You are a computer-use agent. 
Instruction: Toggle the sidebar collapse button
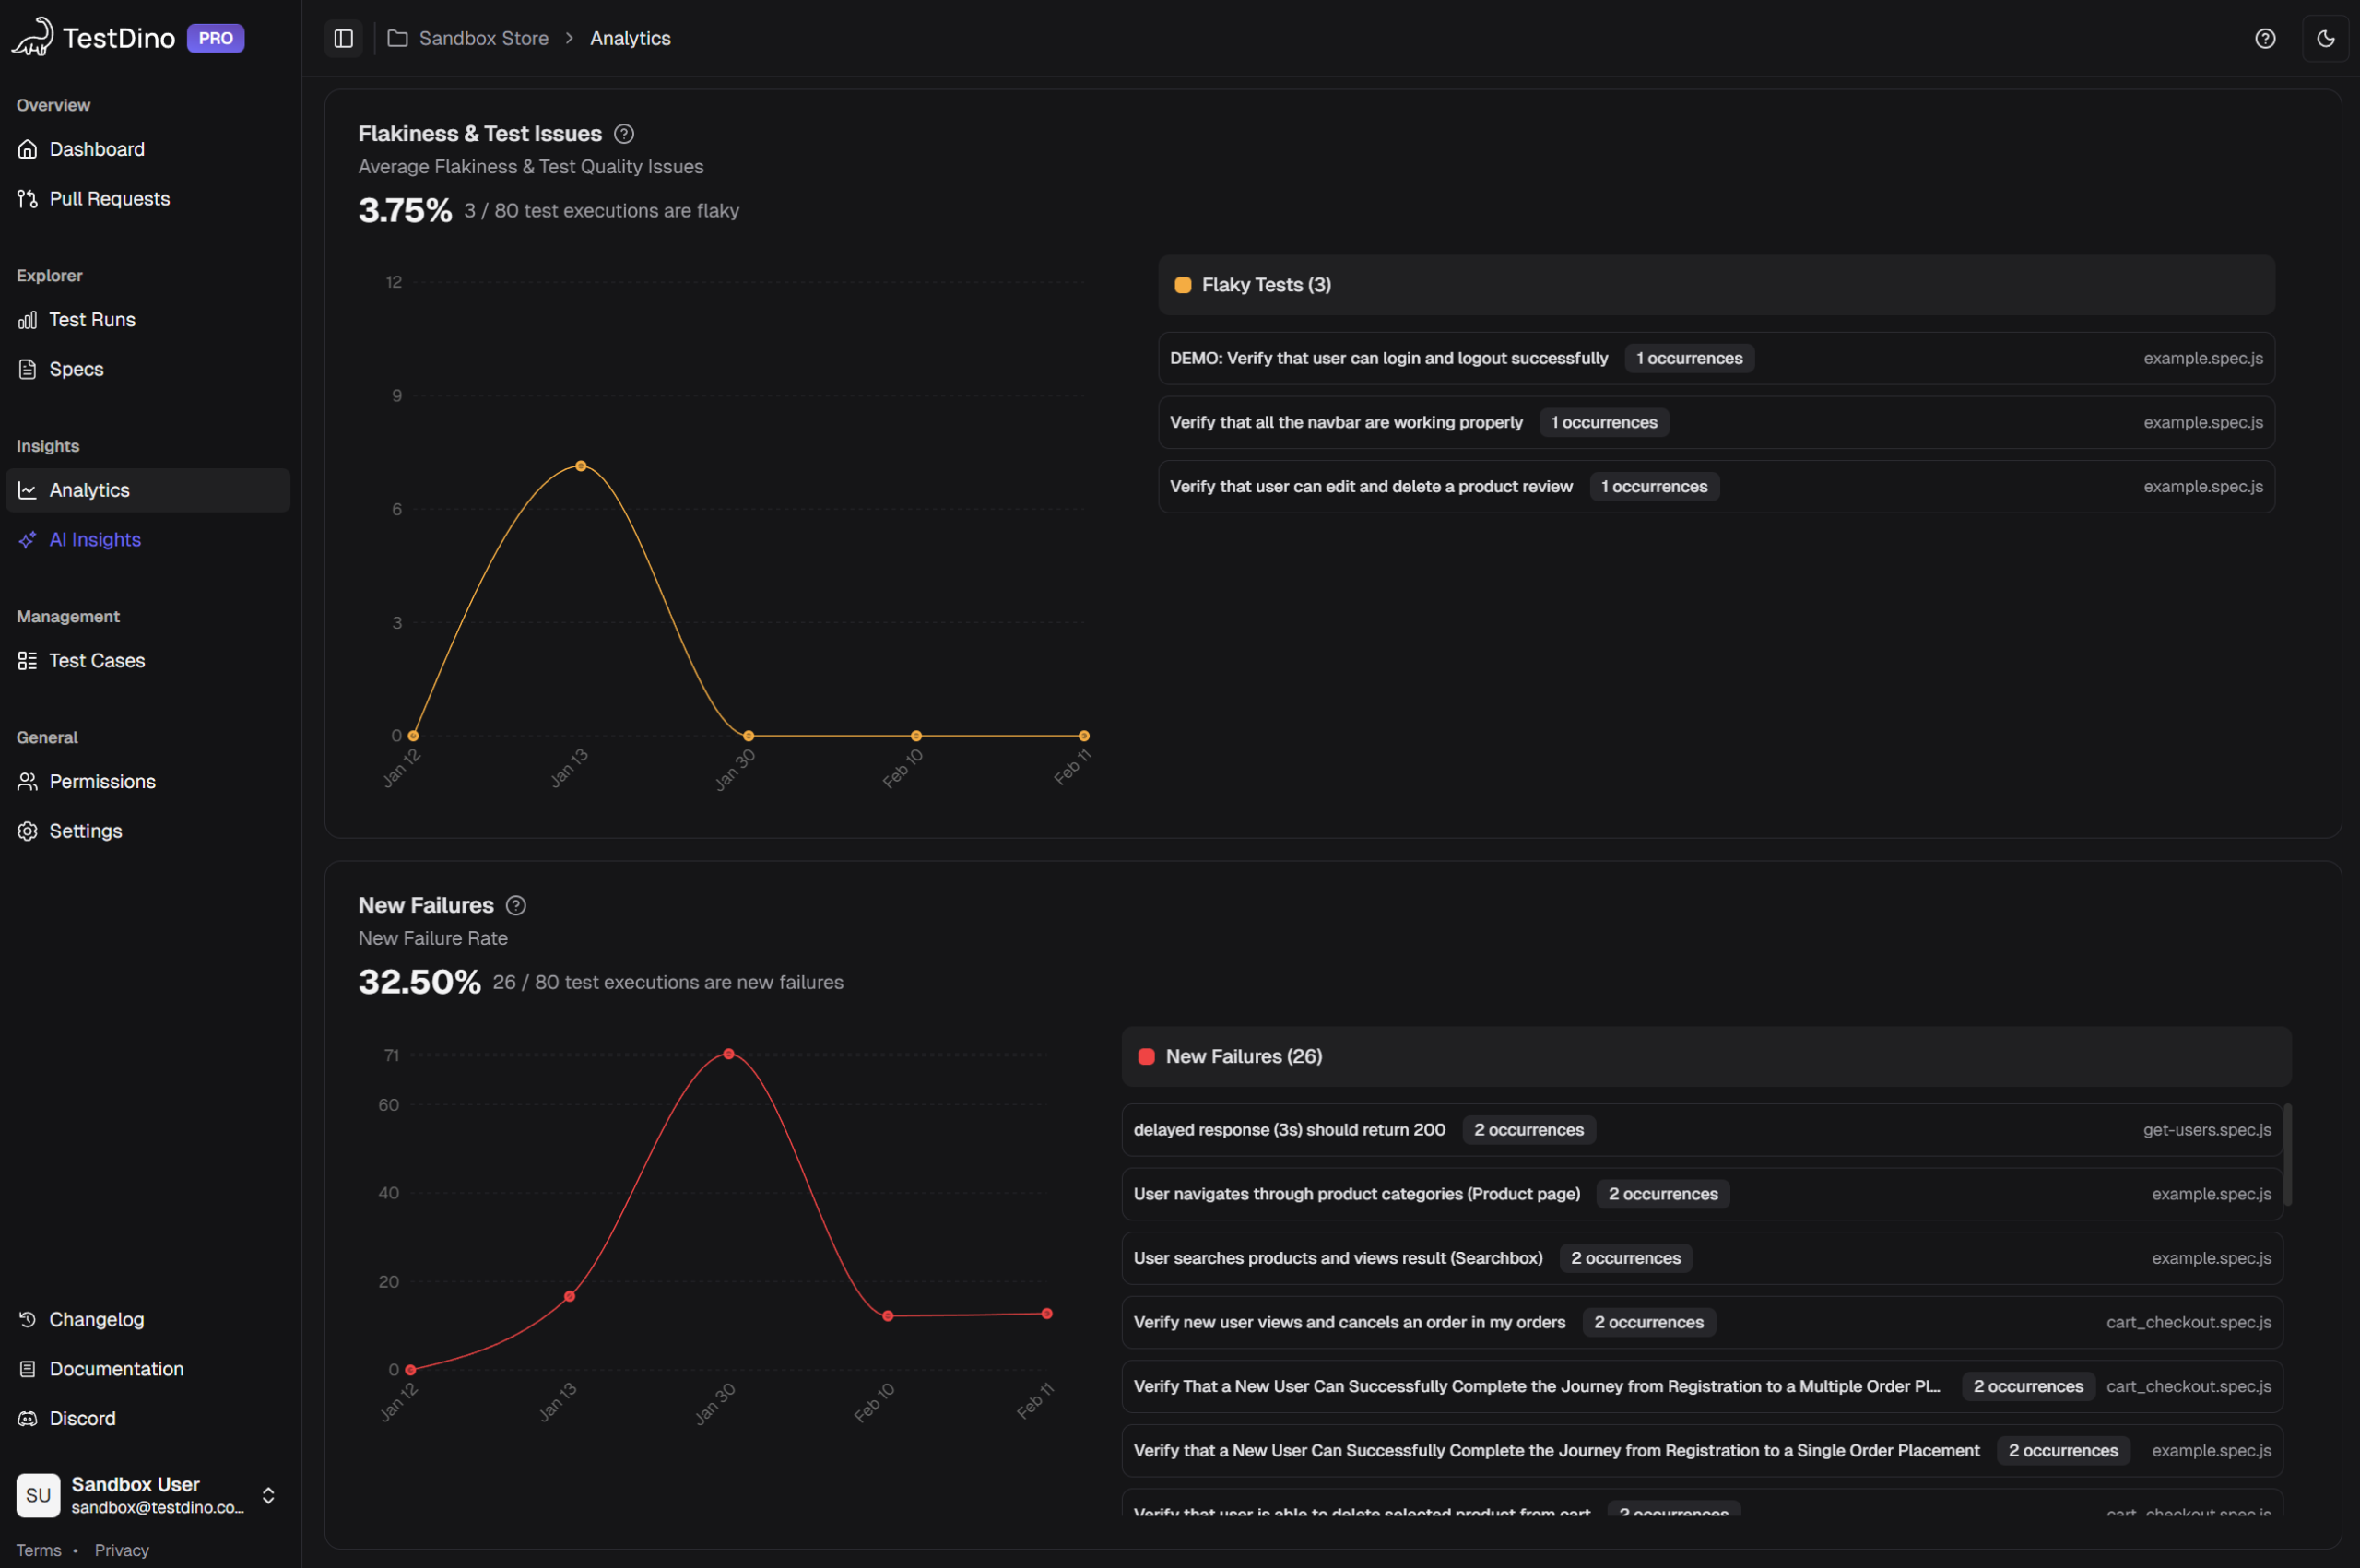click(343, 38)
